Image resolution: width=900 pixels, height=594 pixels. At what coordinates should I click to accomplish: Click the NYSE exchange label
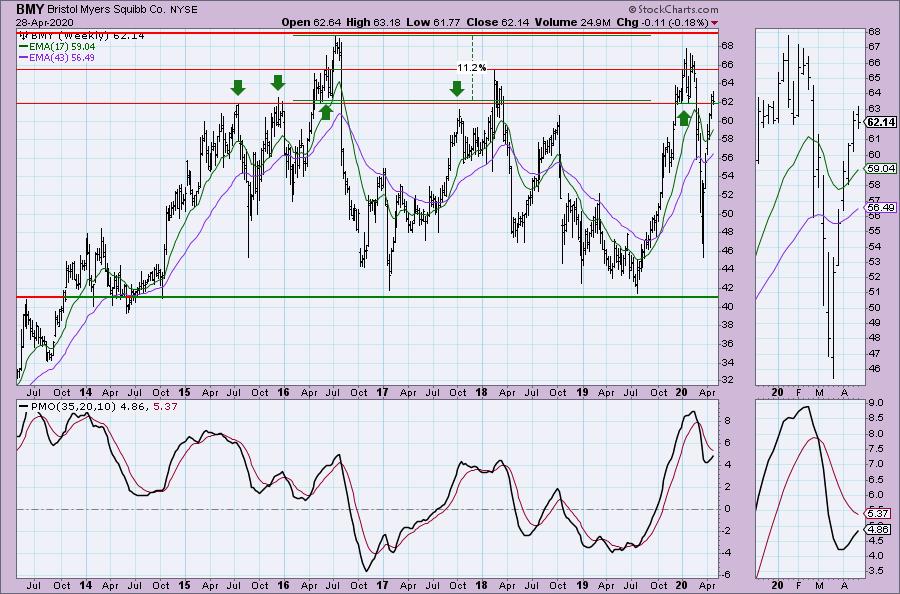184,10
